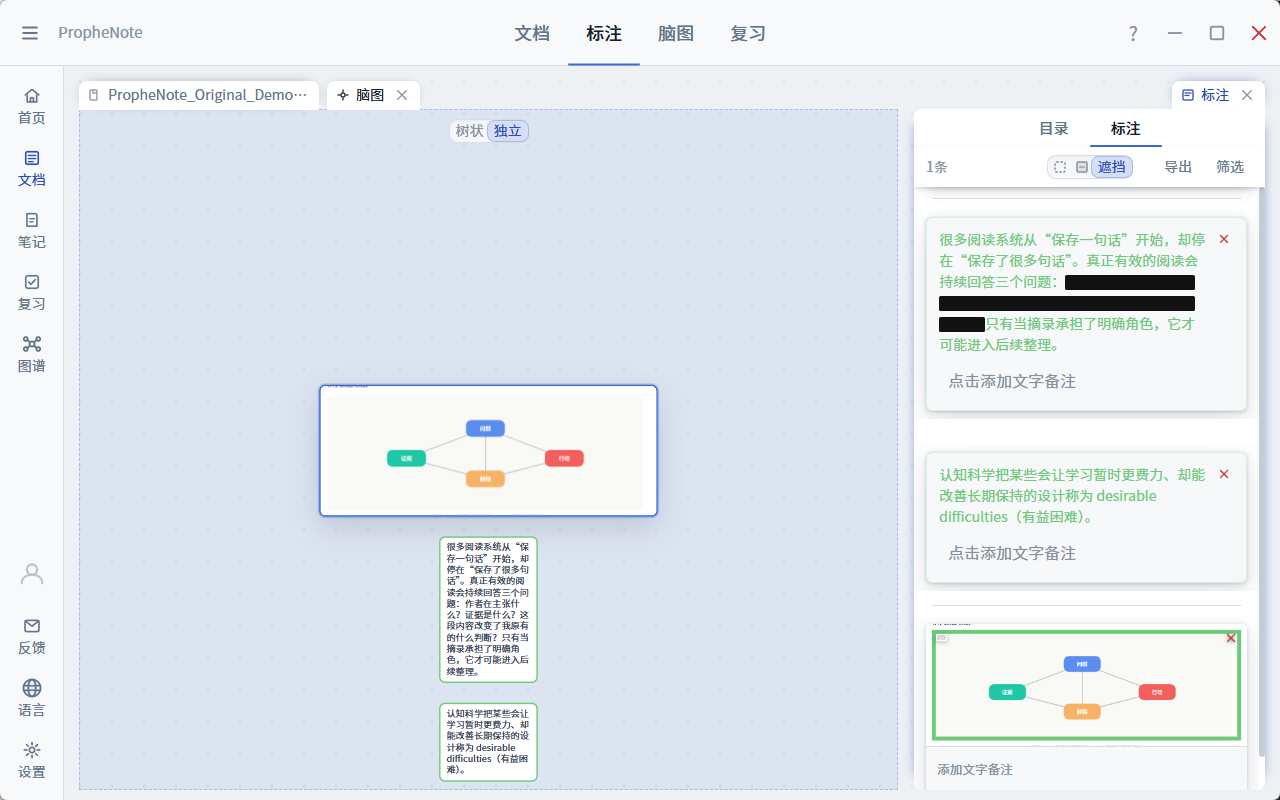The image size is (1280, 800).
Task: Click the annotation panel vertical scrollbar
Action: click(1262, 470)
